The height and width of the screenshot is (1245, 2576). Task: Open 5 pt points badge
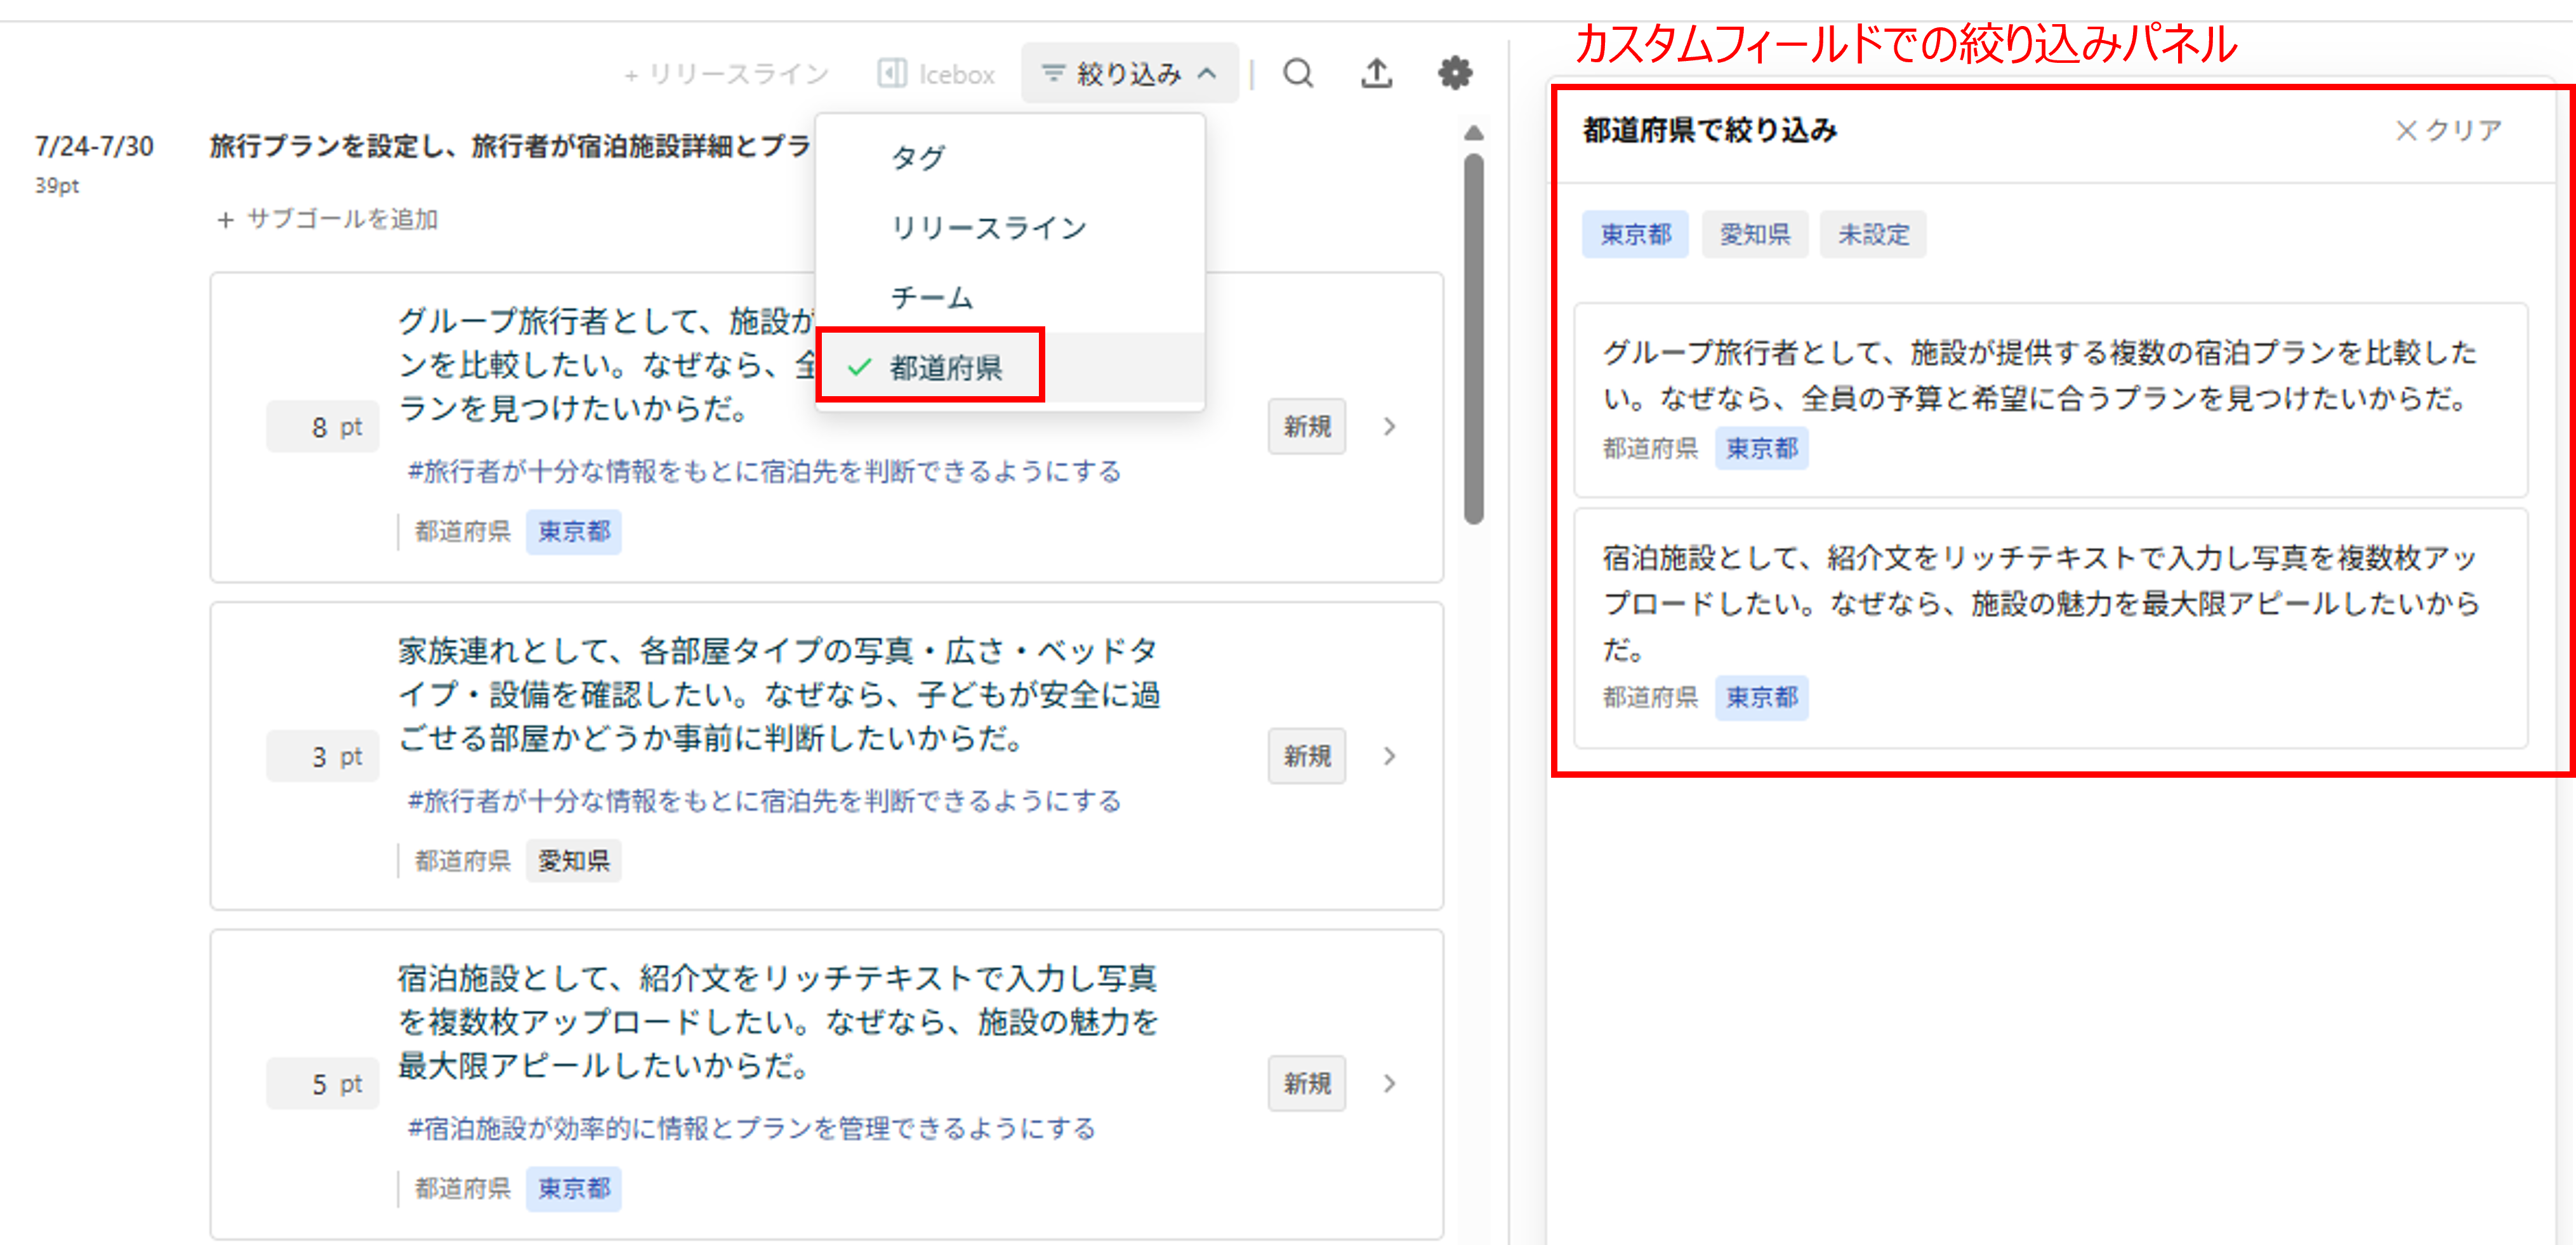[x=323, y=1084]
